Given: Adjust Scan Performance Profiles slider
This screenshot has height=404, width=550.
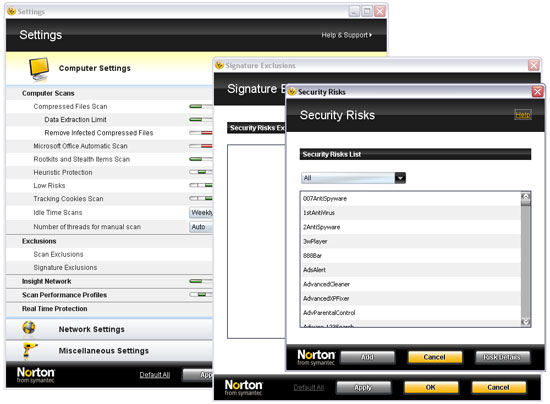Looking at the screenshot, I should click(201, 295).
